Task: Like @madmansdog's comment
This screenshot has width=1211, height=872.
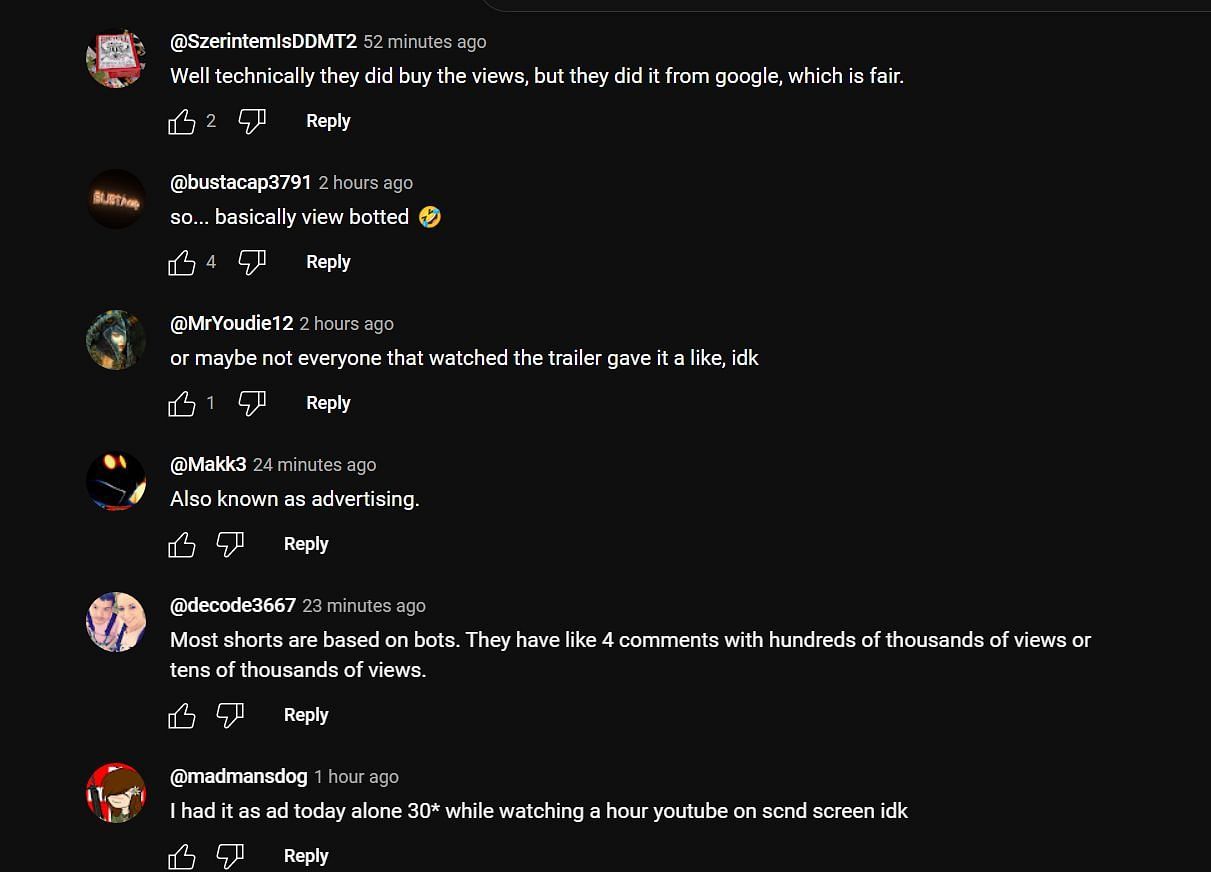Action: pyautogui.click(x=182, y=857)
